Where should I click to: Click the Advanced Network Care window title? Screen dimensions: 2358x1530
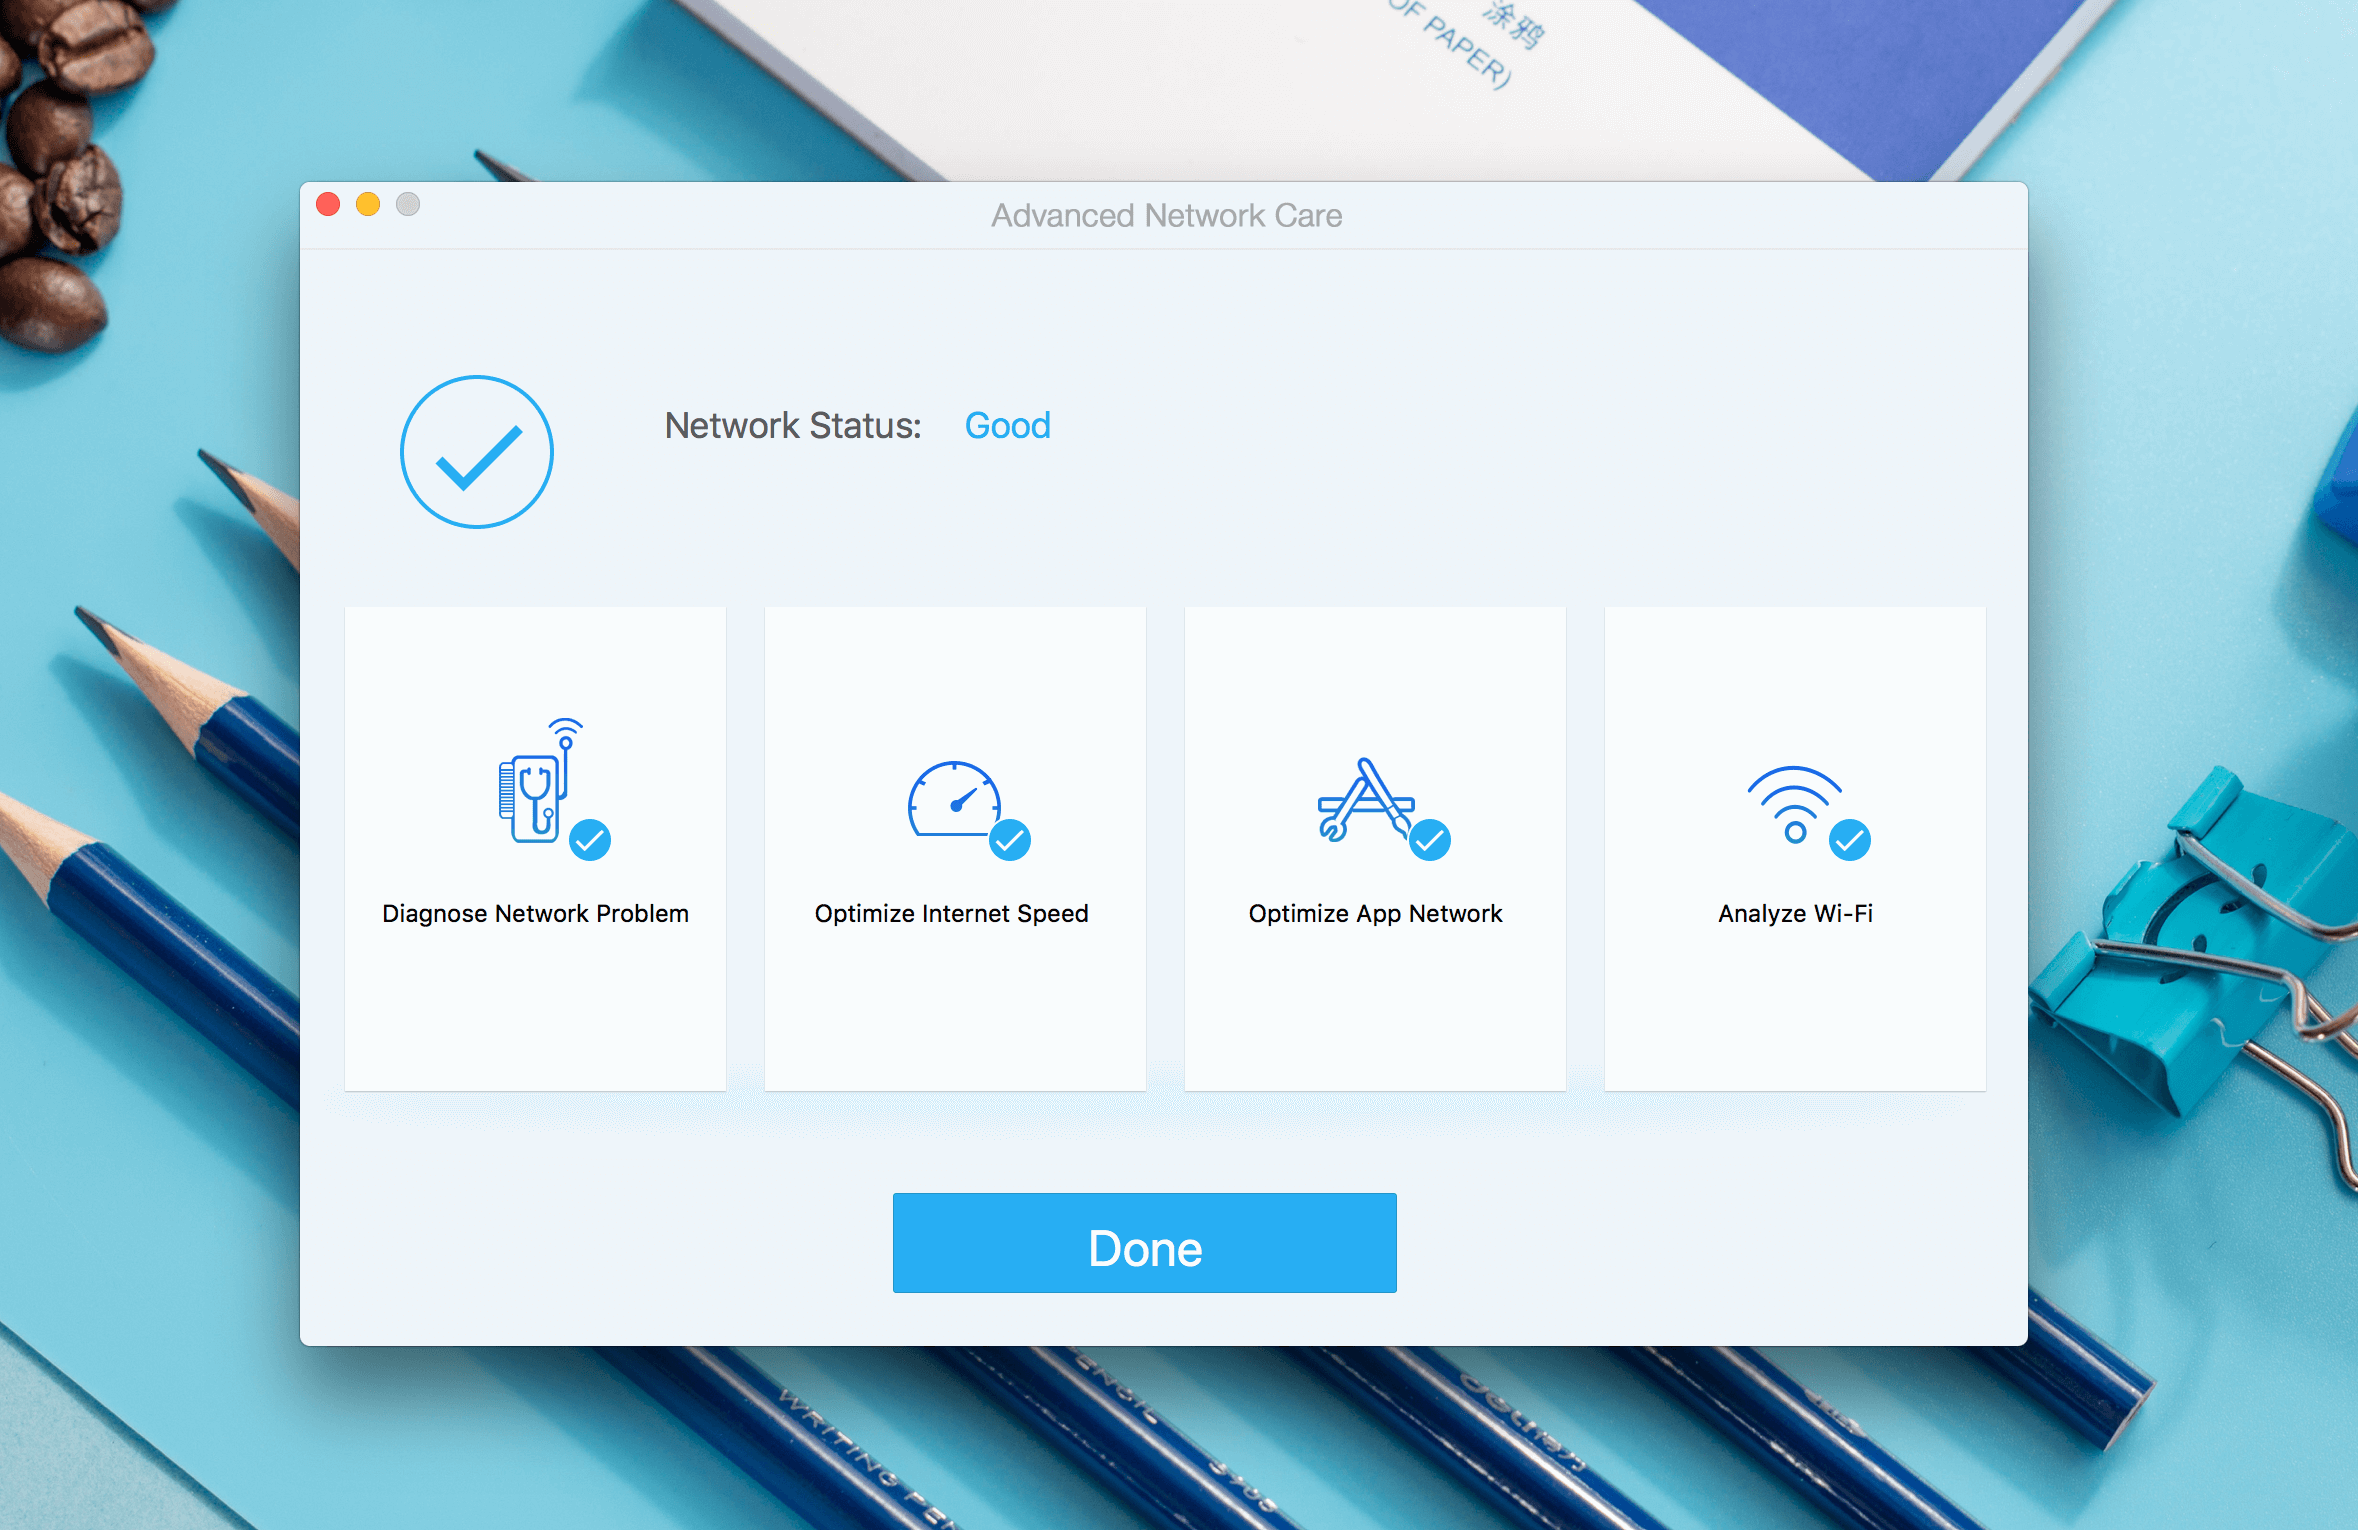[x=1166, y=216]
